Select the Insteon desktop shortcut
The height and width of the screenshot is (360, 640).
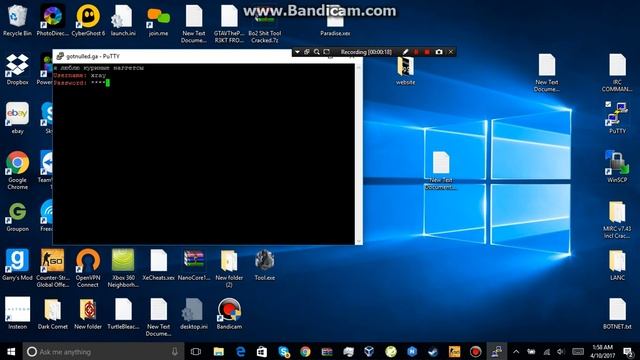17,313
